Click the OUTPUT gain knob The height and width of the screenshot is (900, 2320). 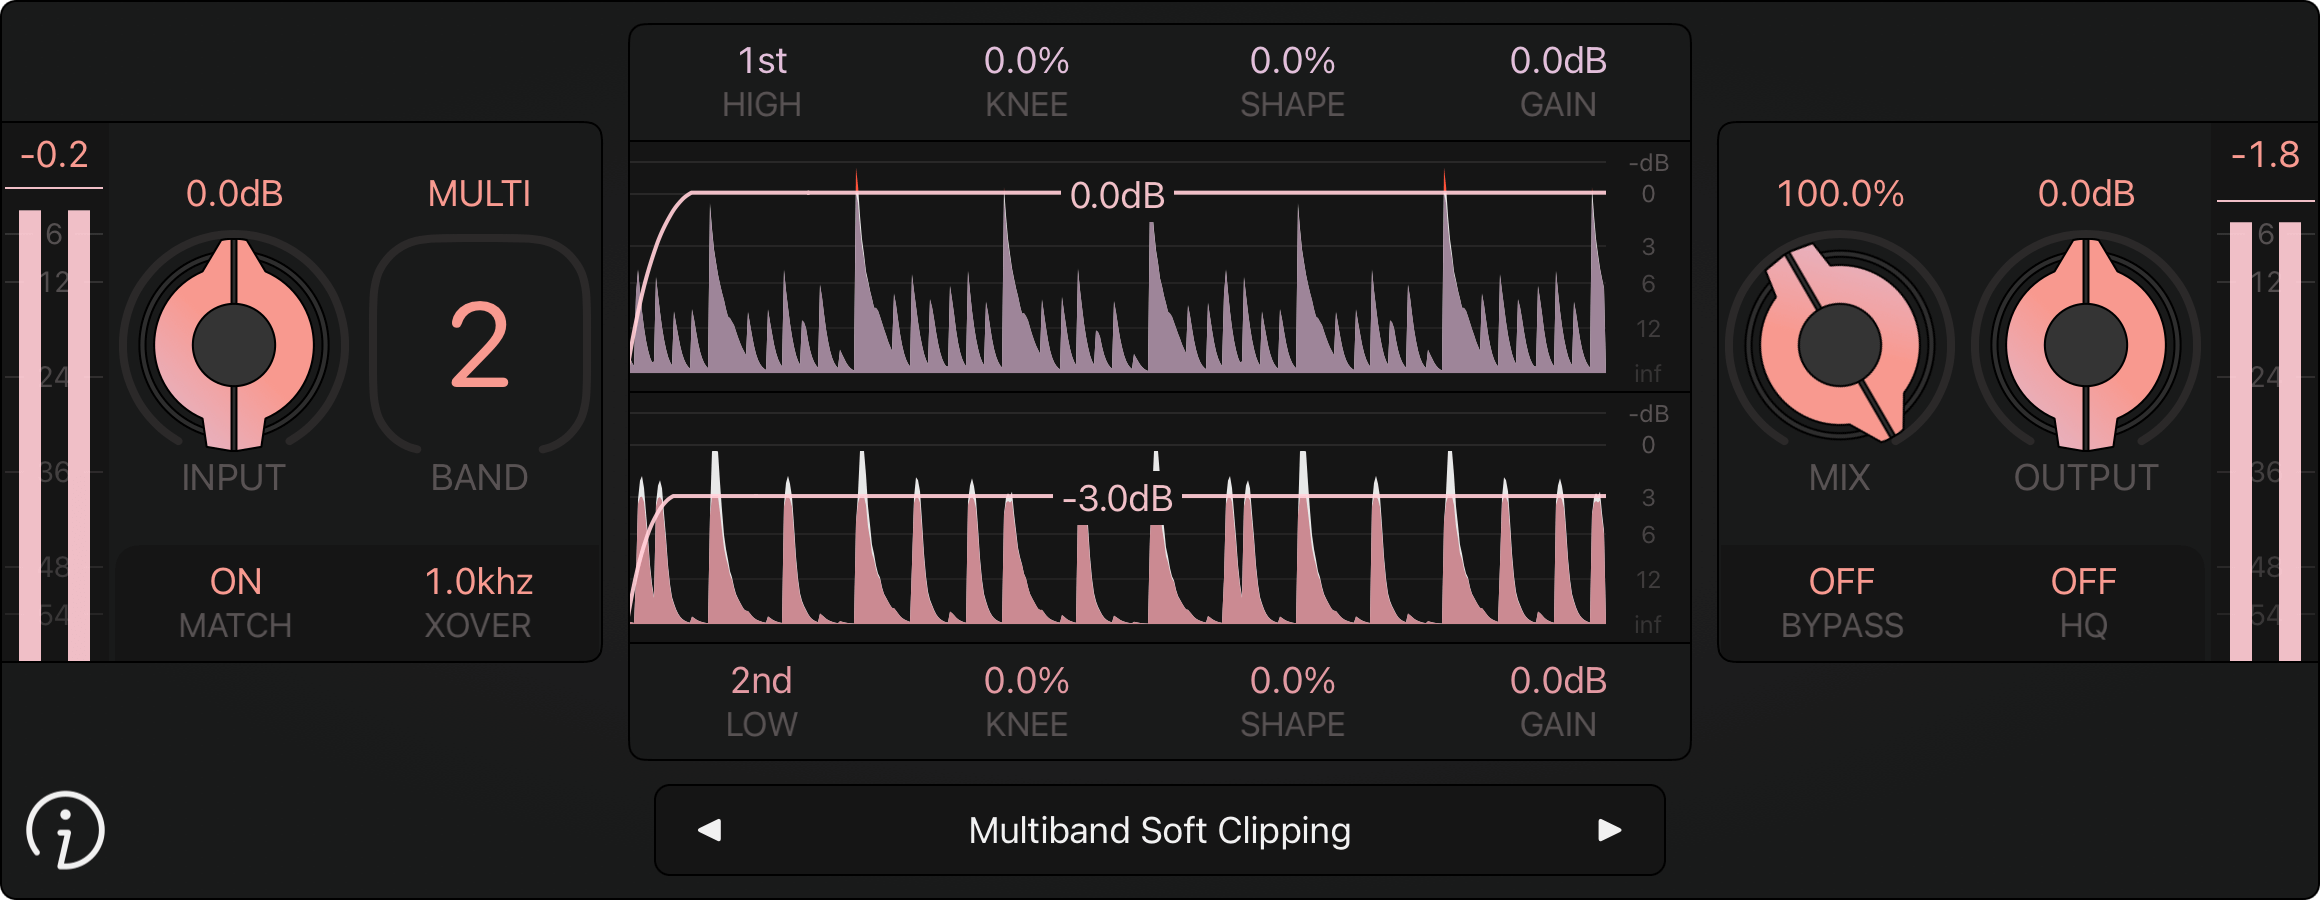[x=2086, y=345]
